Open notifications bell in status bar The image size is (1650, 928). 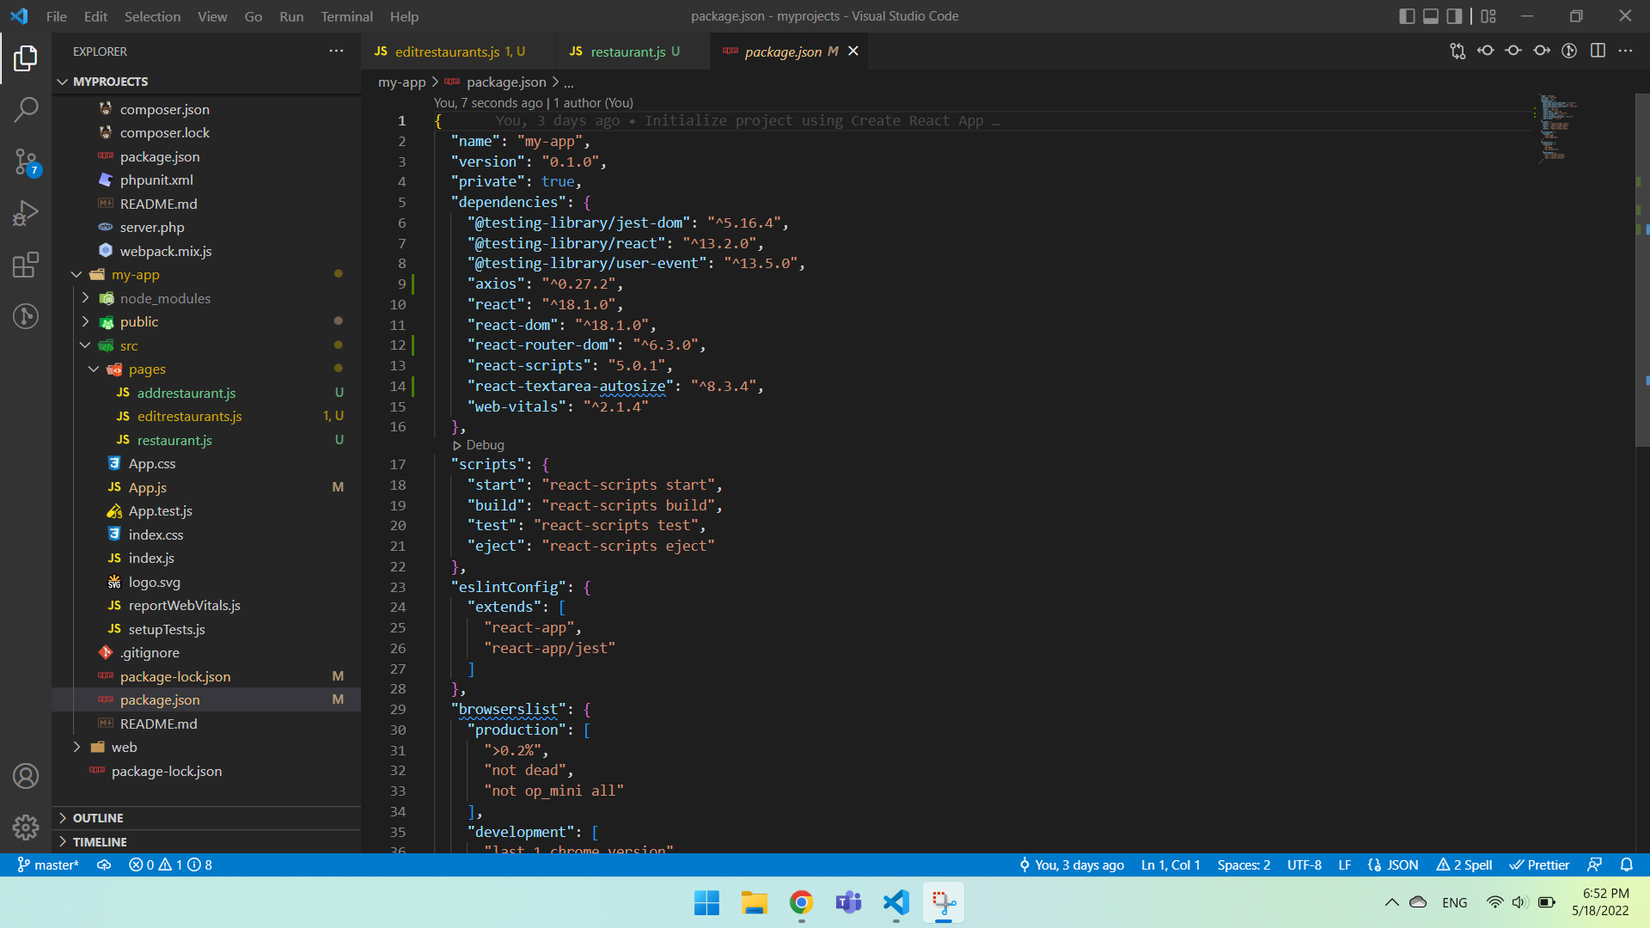click(1626, 865)
